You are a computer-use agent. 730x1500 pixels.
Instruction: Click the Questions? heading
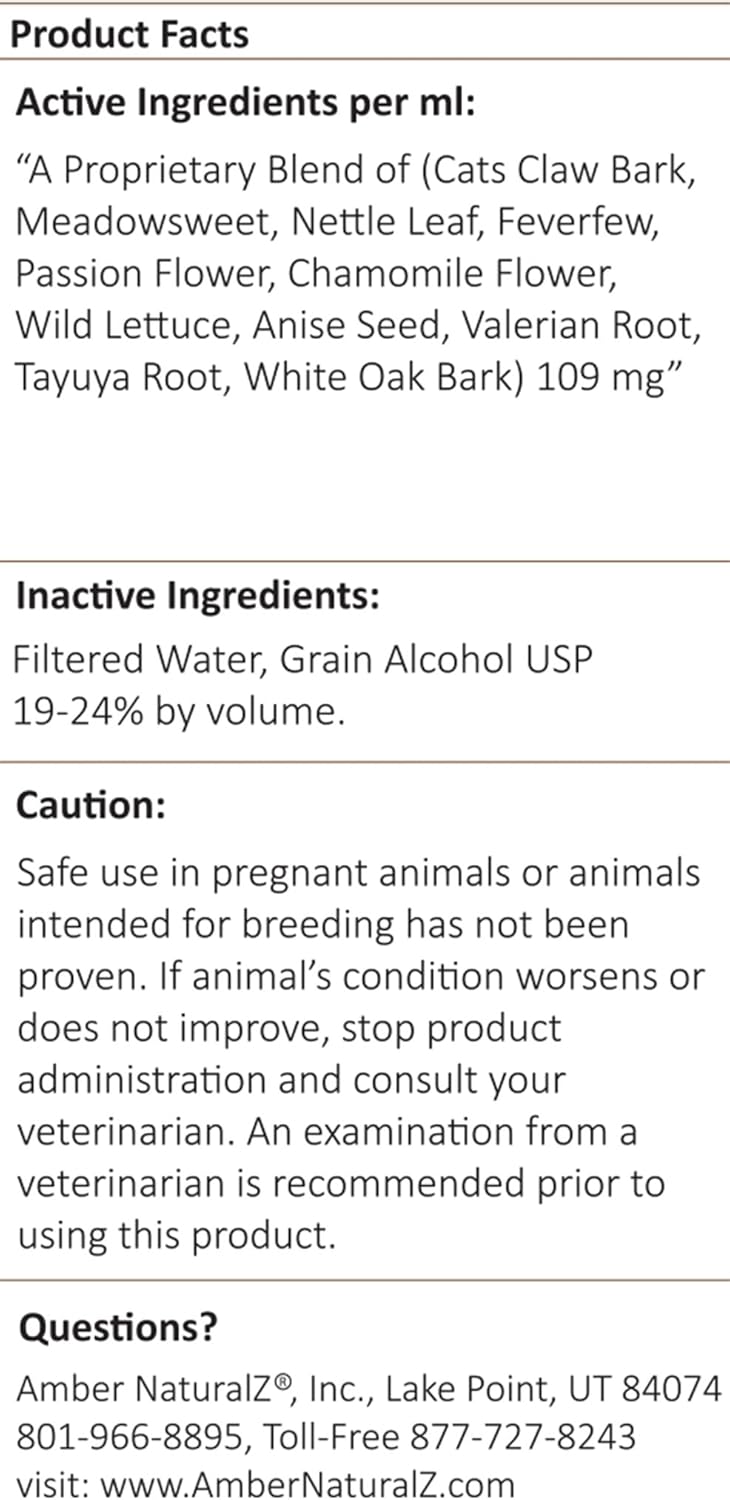(118, 1328)
